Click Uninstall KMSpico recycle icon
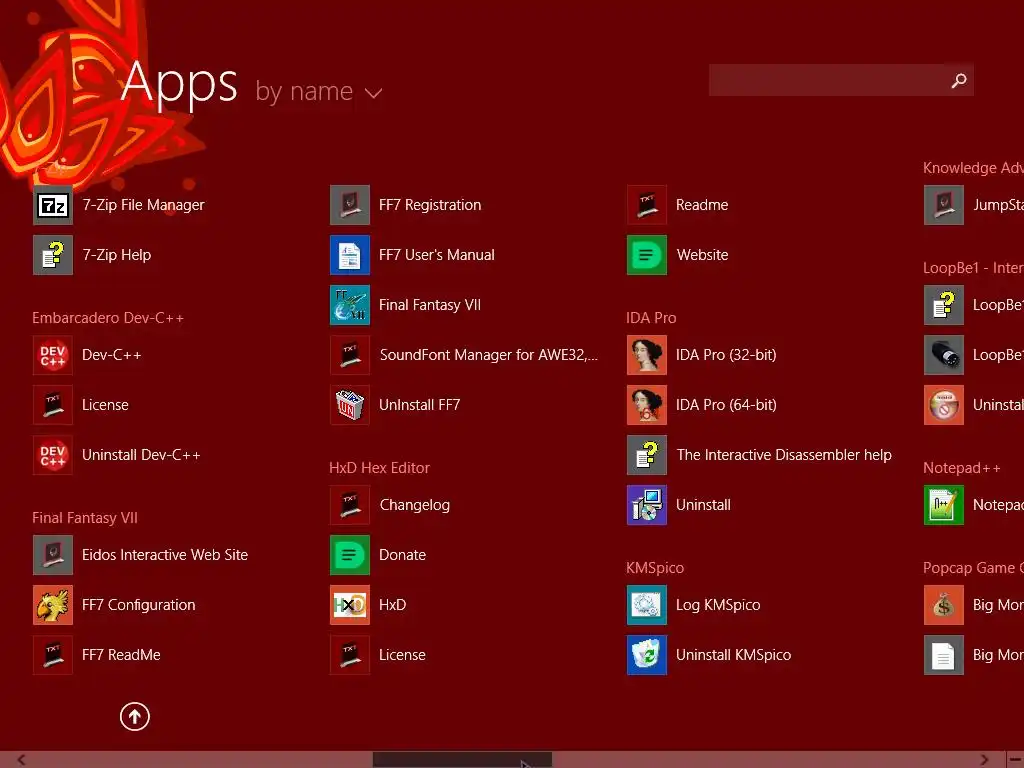Screen dimensions: 1024x768 tap(647, 655)
